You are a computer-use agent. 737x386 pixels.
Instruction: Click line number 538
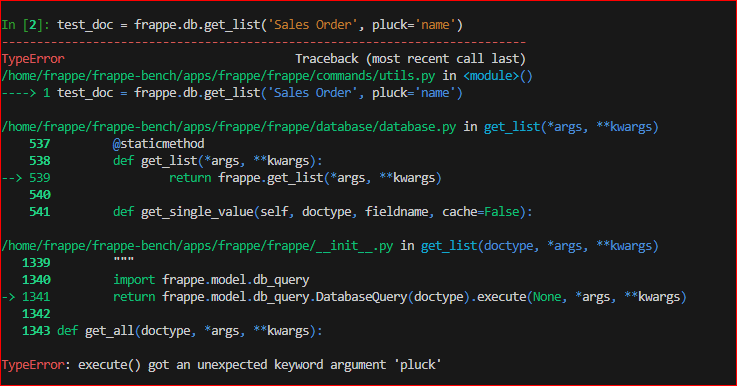point(39,161)
